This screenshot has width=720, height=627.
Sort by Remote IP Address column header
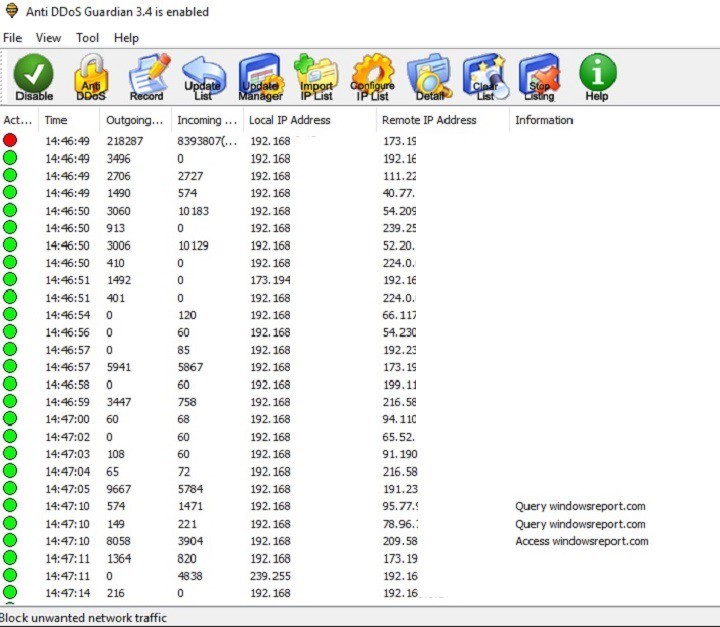[443, 120]
